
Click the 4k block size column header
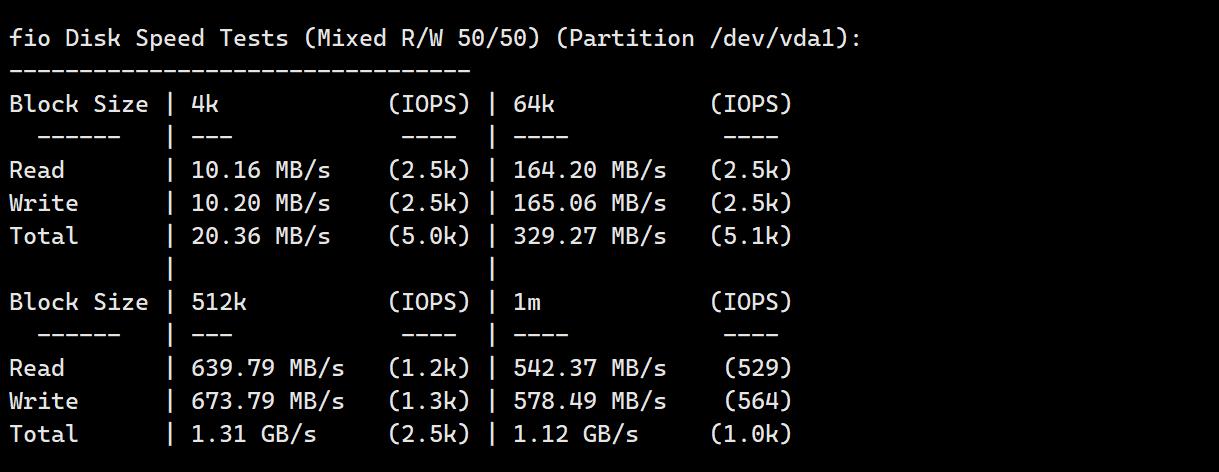205,104
